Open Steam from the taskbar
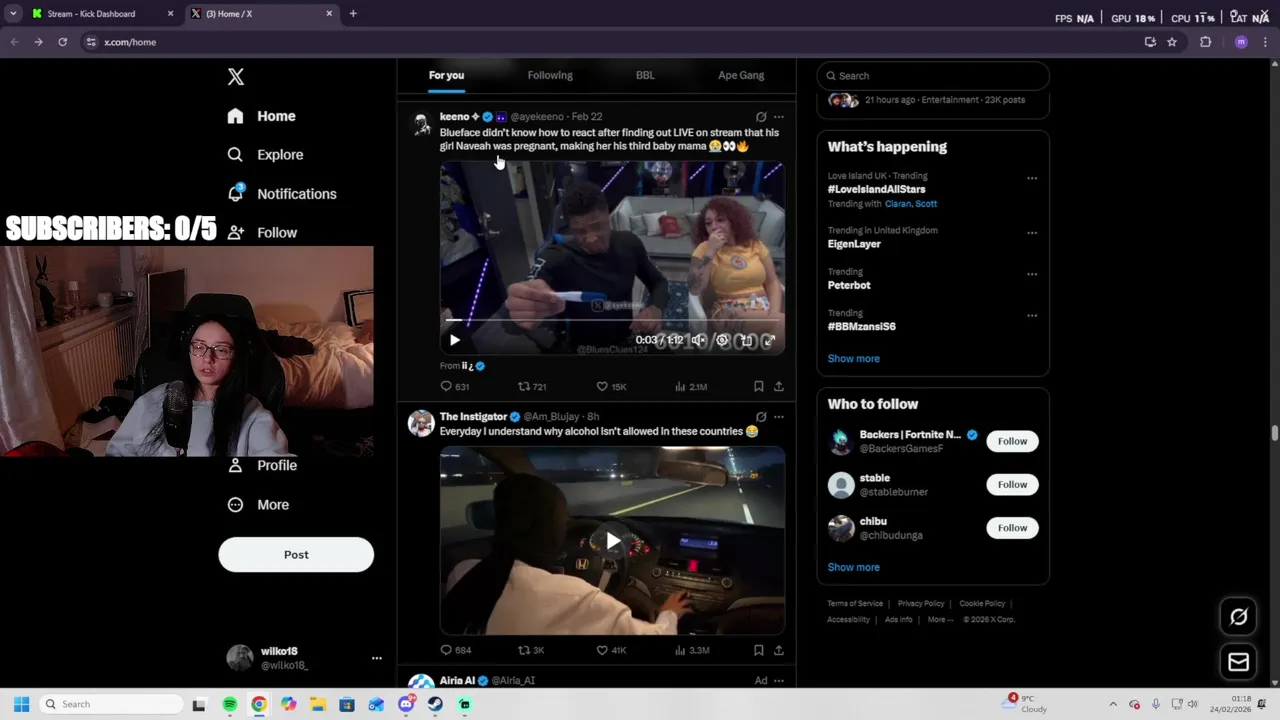Viewport: 1280px width, 720px height. (x=435, y=704)
